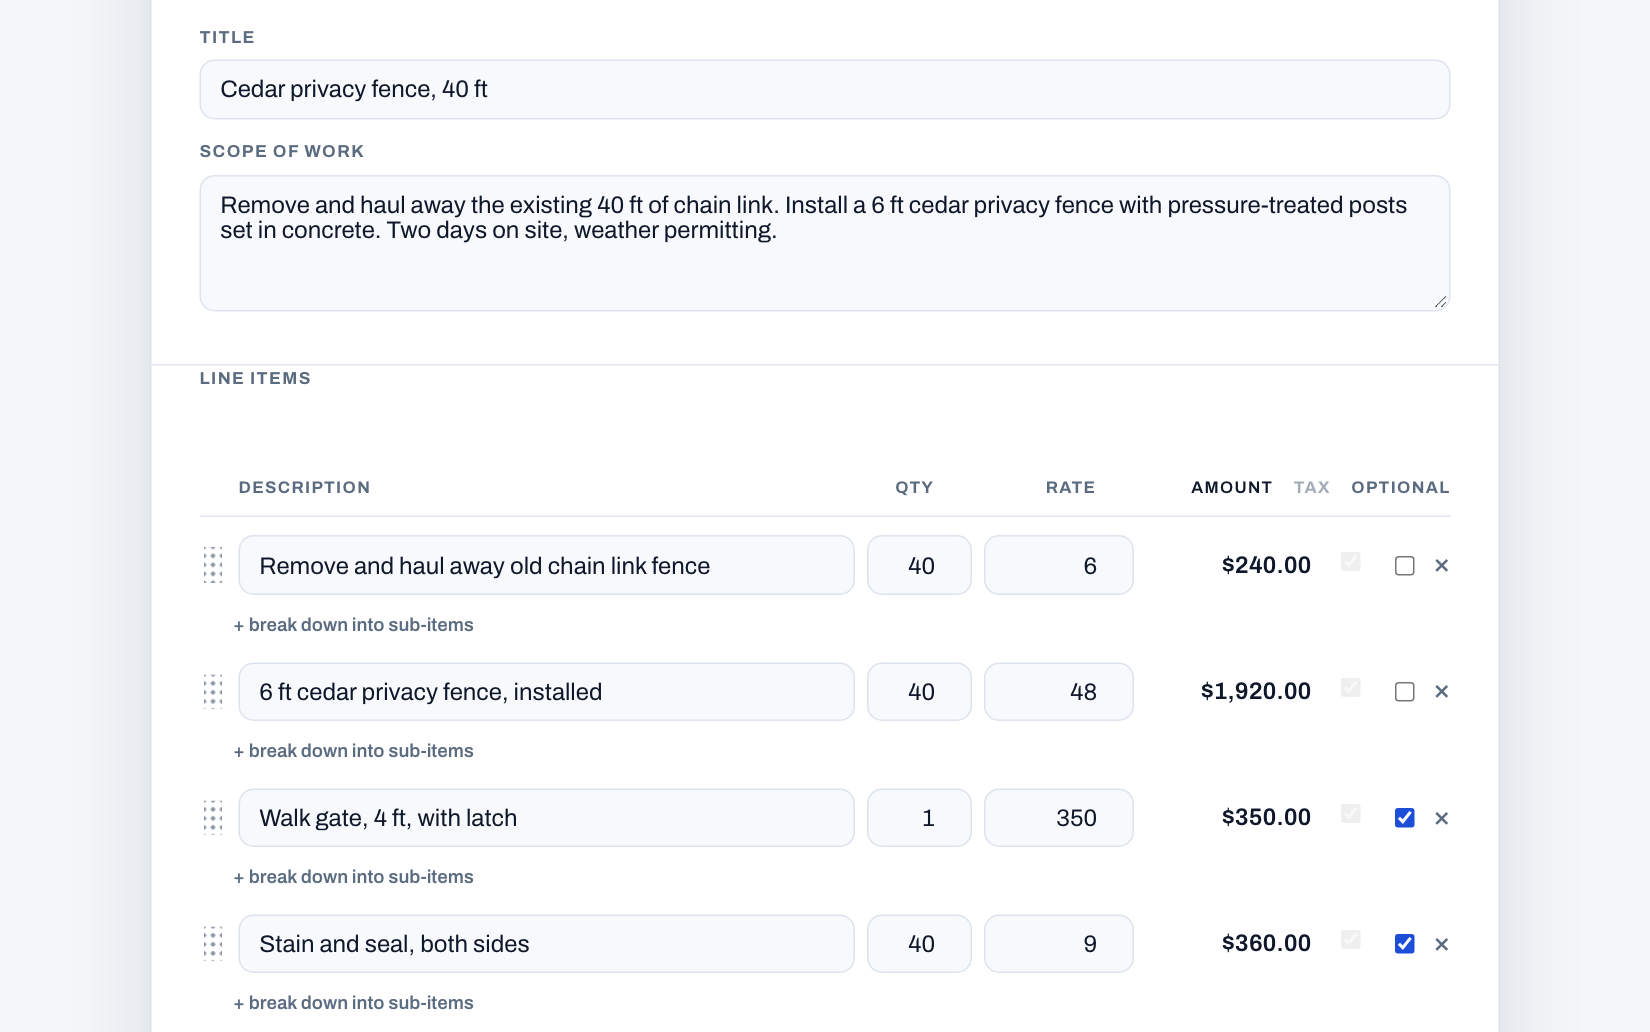Viewport: 1650px width, 1032px height.
Task: Break down Walk gate into sub-items
Action: pos(354,877)
